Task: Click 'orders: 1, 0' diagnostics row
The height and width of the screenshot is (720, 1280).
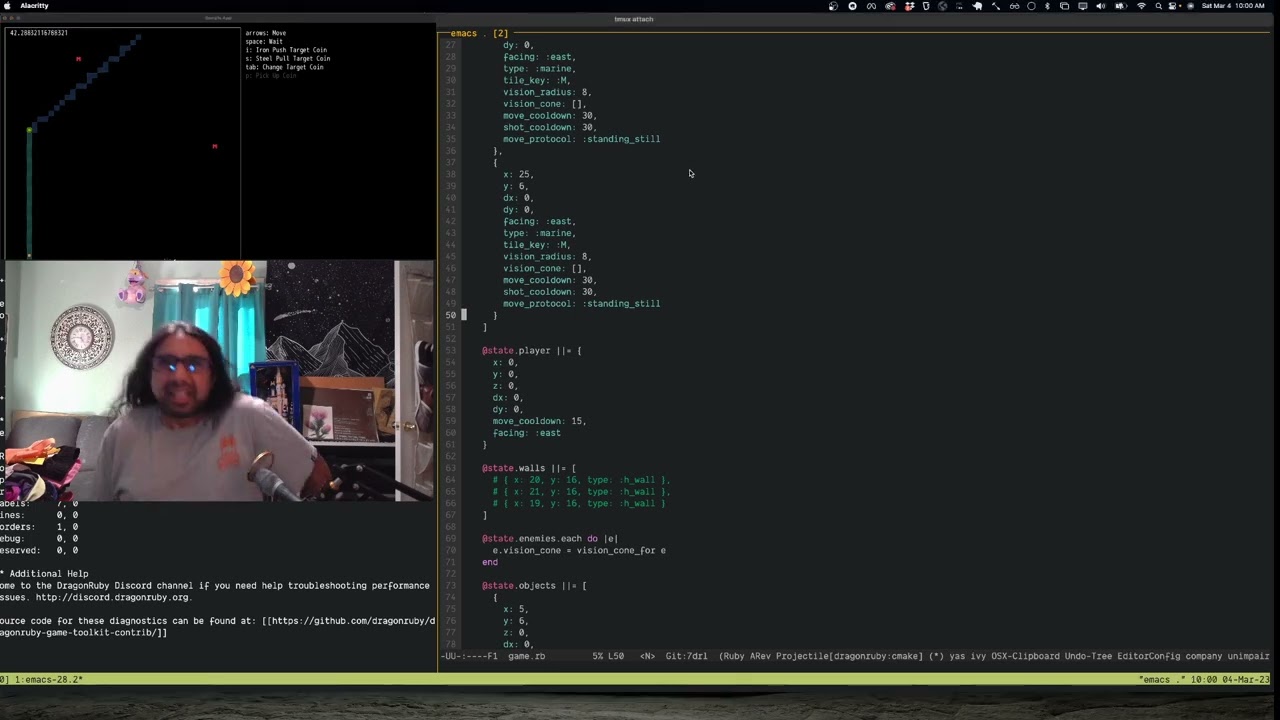Action: coord(39,527)
